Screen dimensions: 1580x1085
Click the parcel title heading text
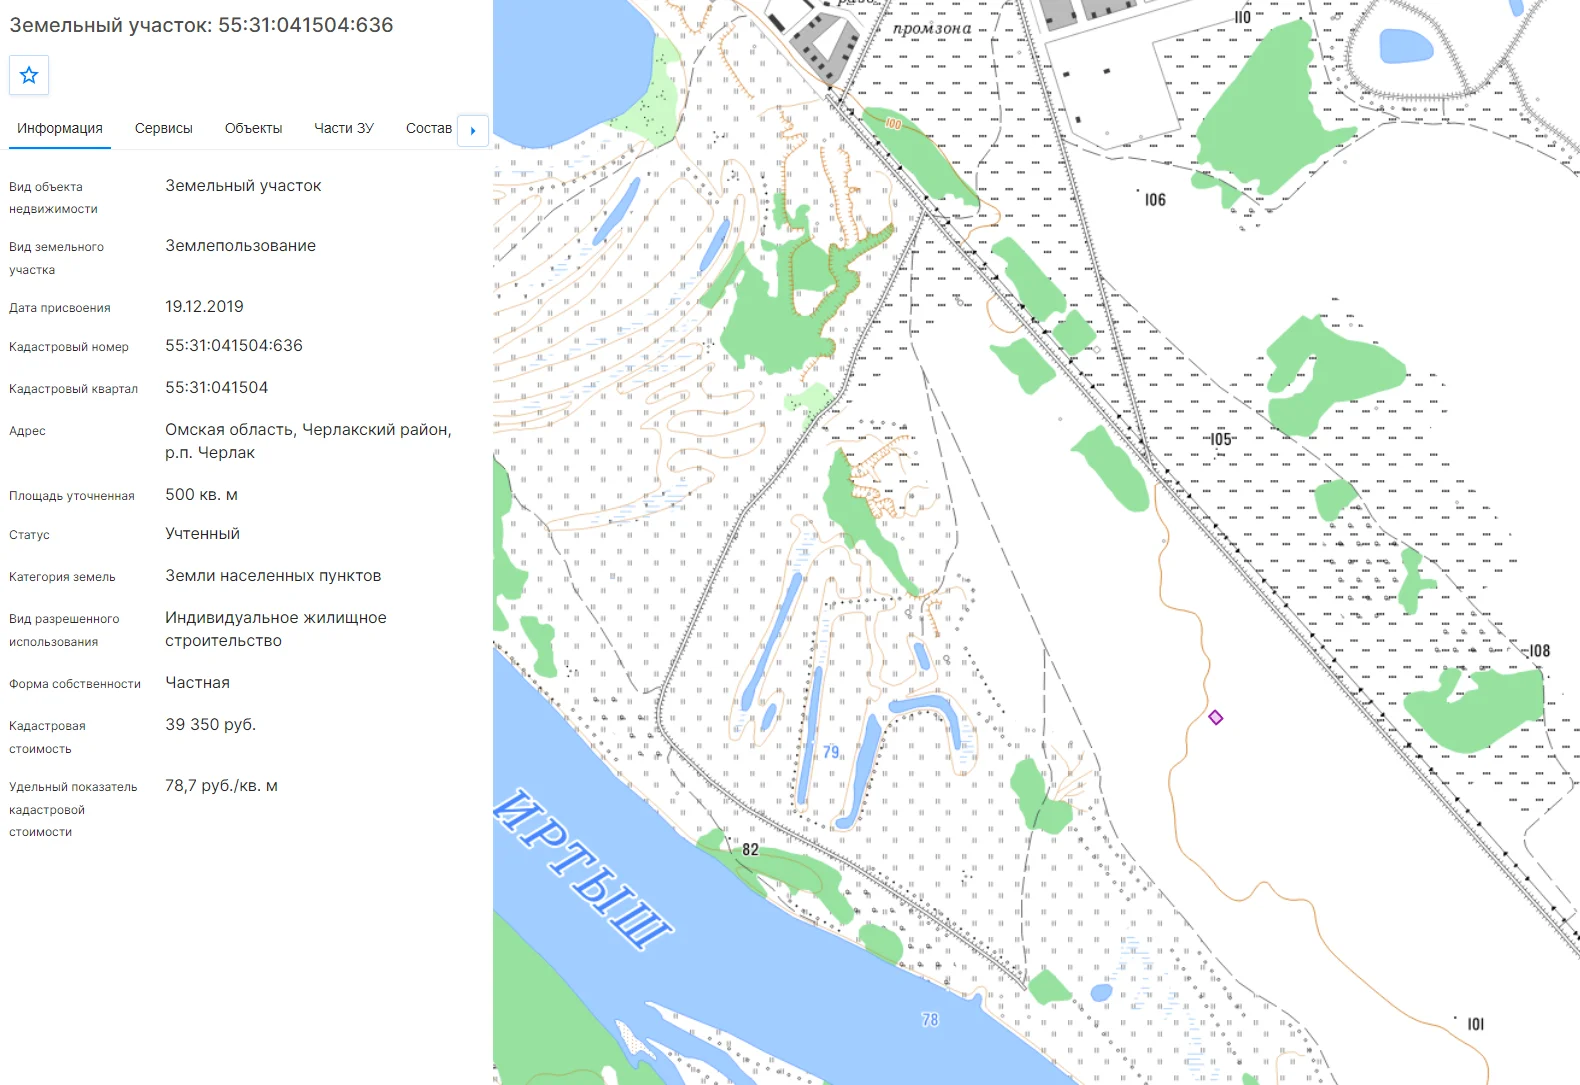201,25
